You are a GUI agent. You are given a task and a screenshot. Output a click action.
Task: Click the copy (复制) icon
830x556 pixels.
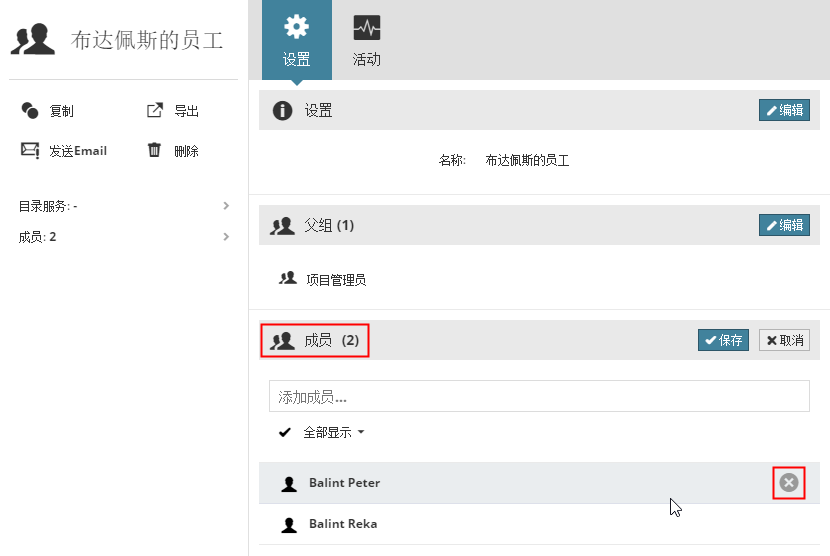pos(30,111)
